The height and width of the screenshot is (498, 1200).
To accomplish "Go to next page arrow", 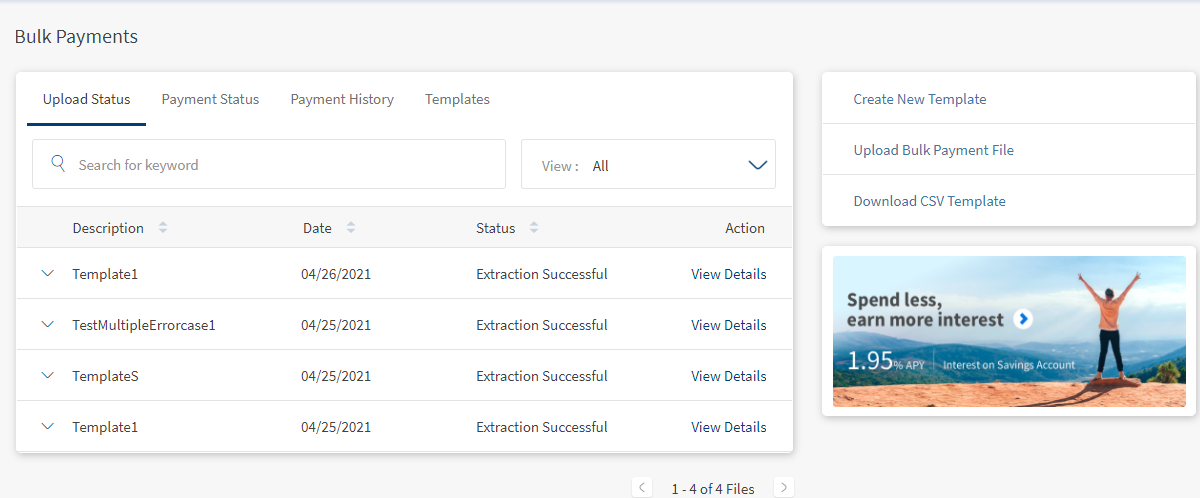I will pos(784,488).
